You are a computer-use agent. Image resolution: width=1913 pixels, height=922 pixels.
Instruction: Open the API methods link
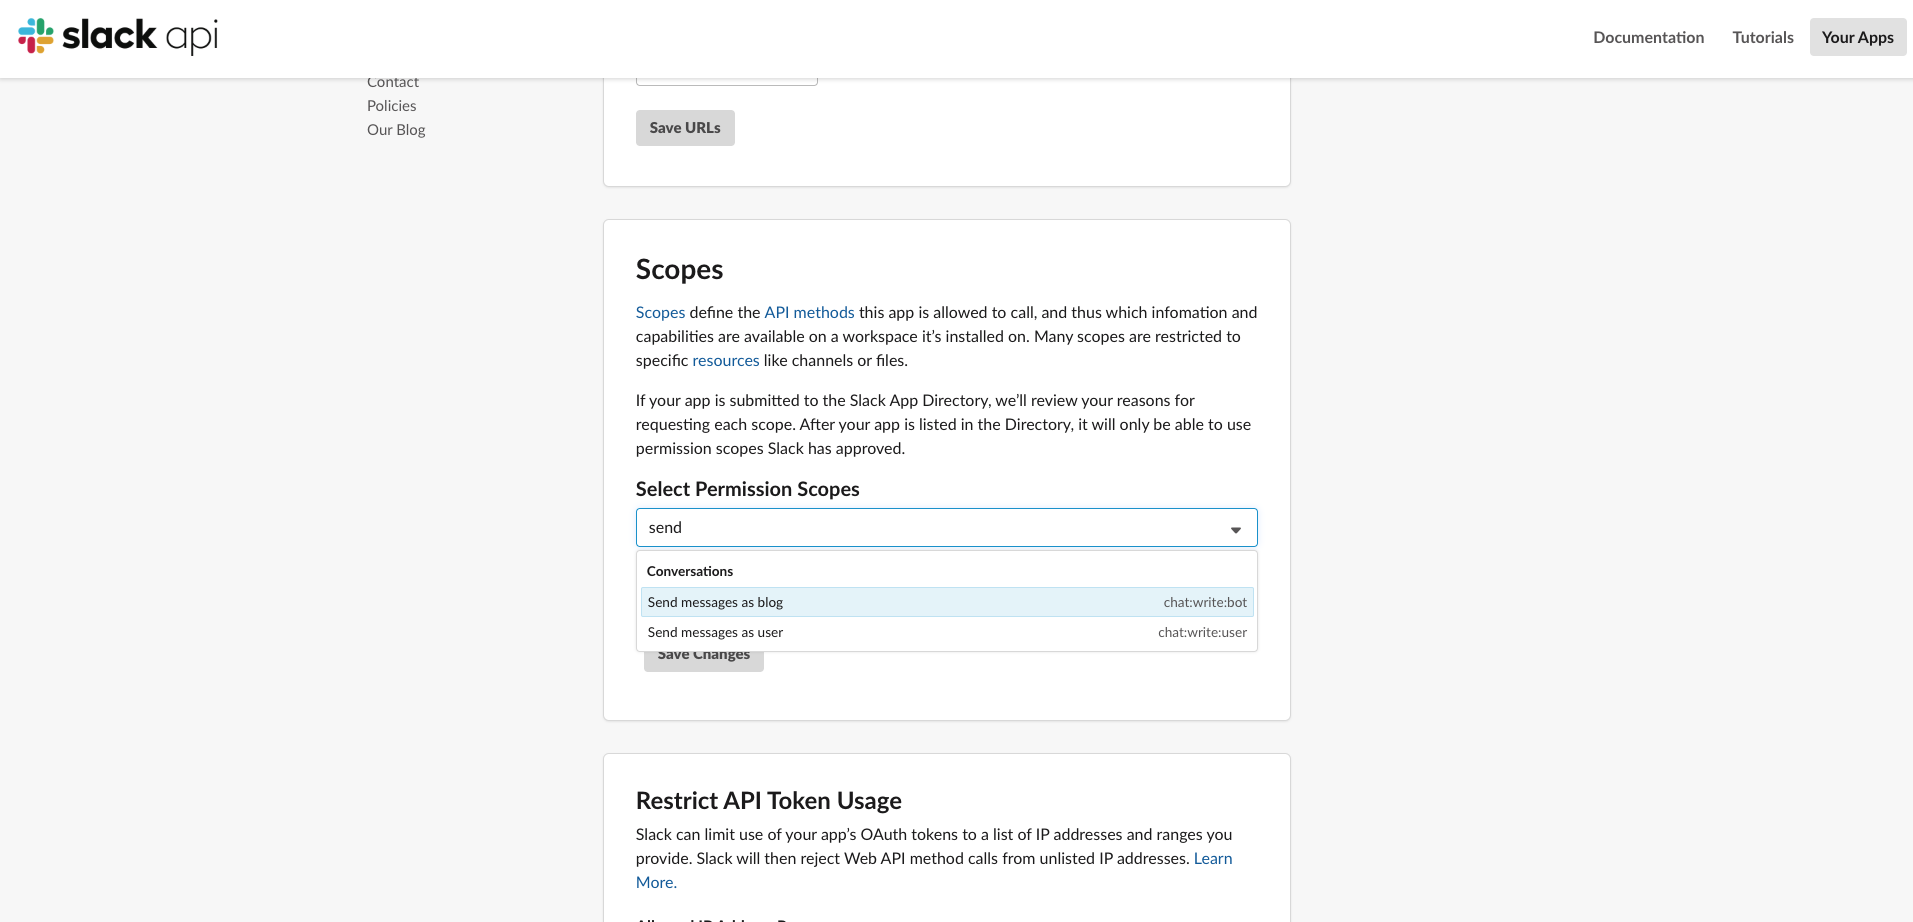pos(808,312)
